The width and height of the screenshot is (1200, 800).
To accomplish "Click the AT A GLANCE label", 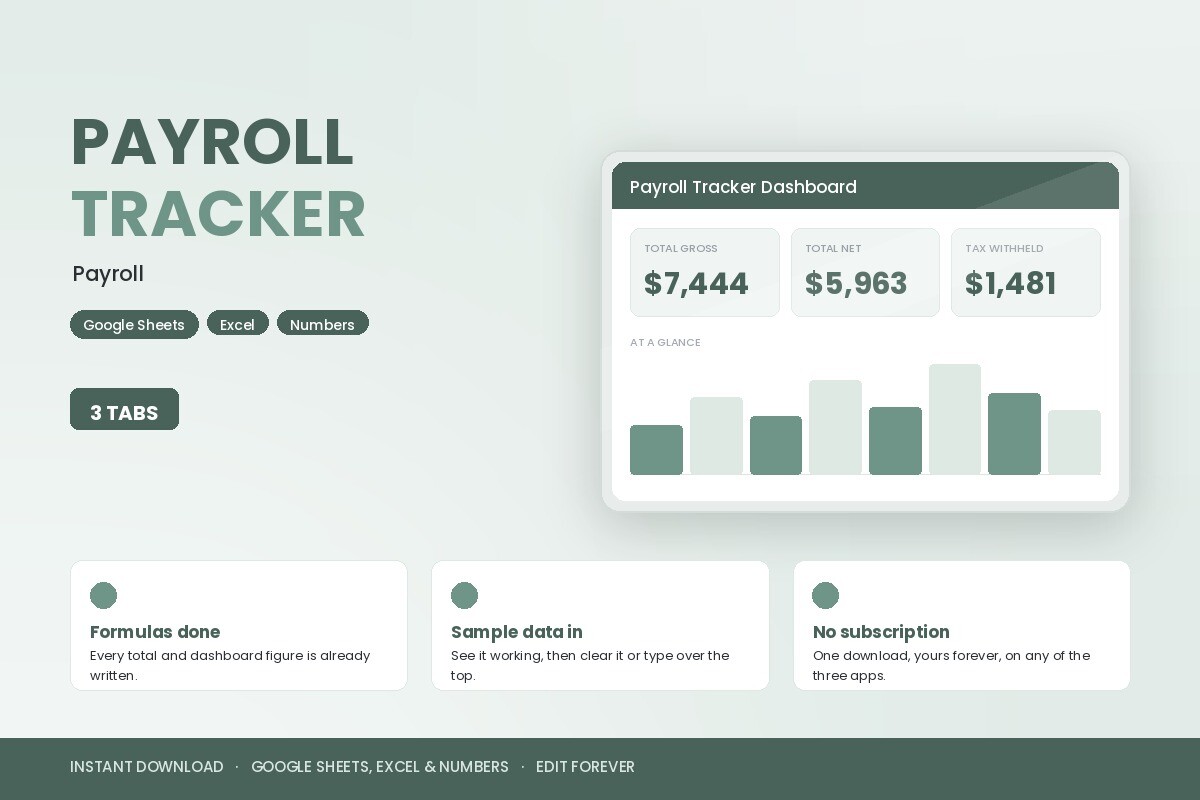I will pos(665,342).
